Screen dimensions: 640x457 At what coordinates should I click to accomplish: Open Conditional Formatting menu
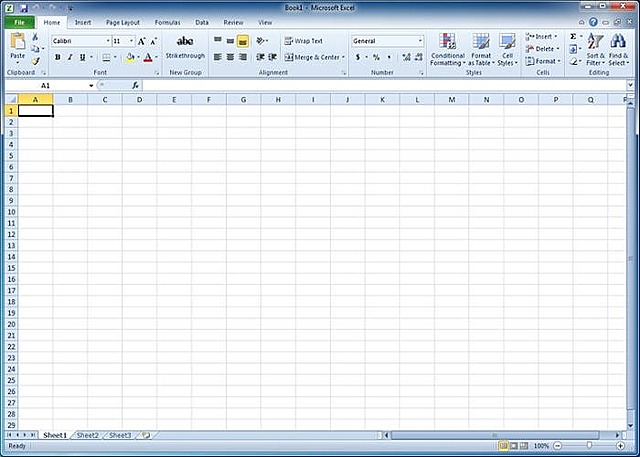pos(448,50)
